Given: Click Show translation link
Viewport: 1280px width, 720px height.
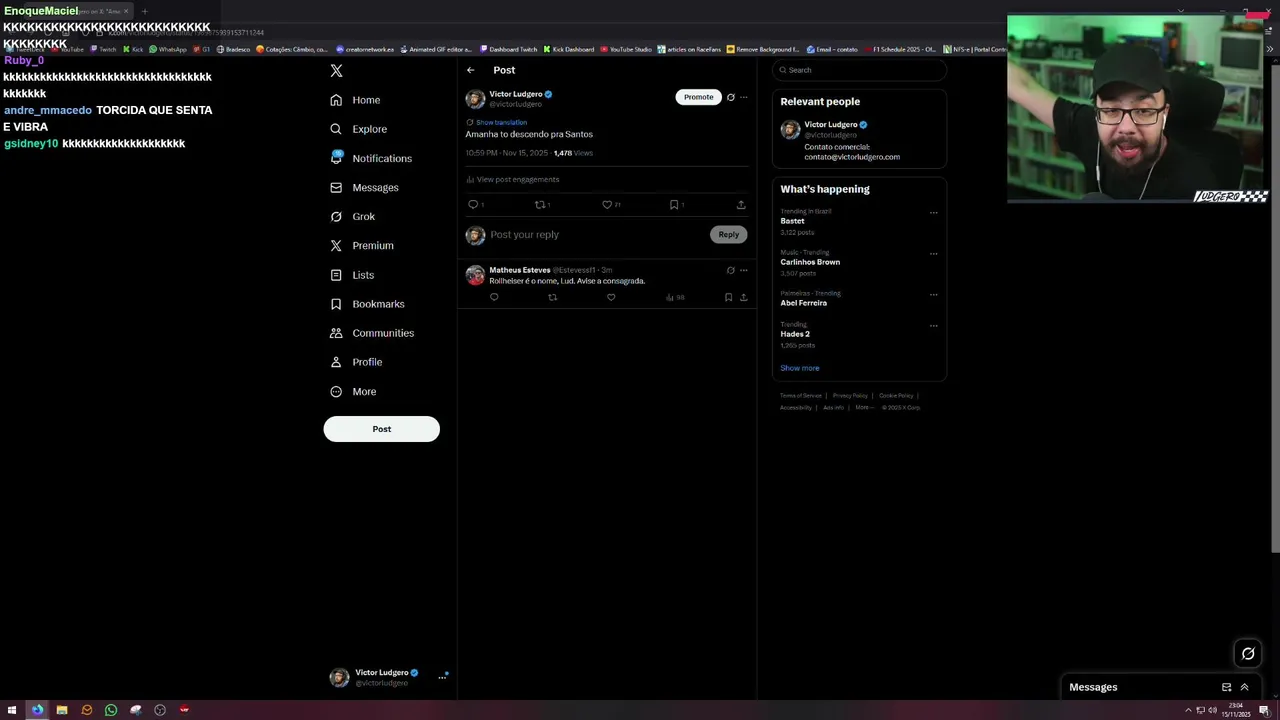Looking at the screenshot, I should coord(501,122).
